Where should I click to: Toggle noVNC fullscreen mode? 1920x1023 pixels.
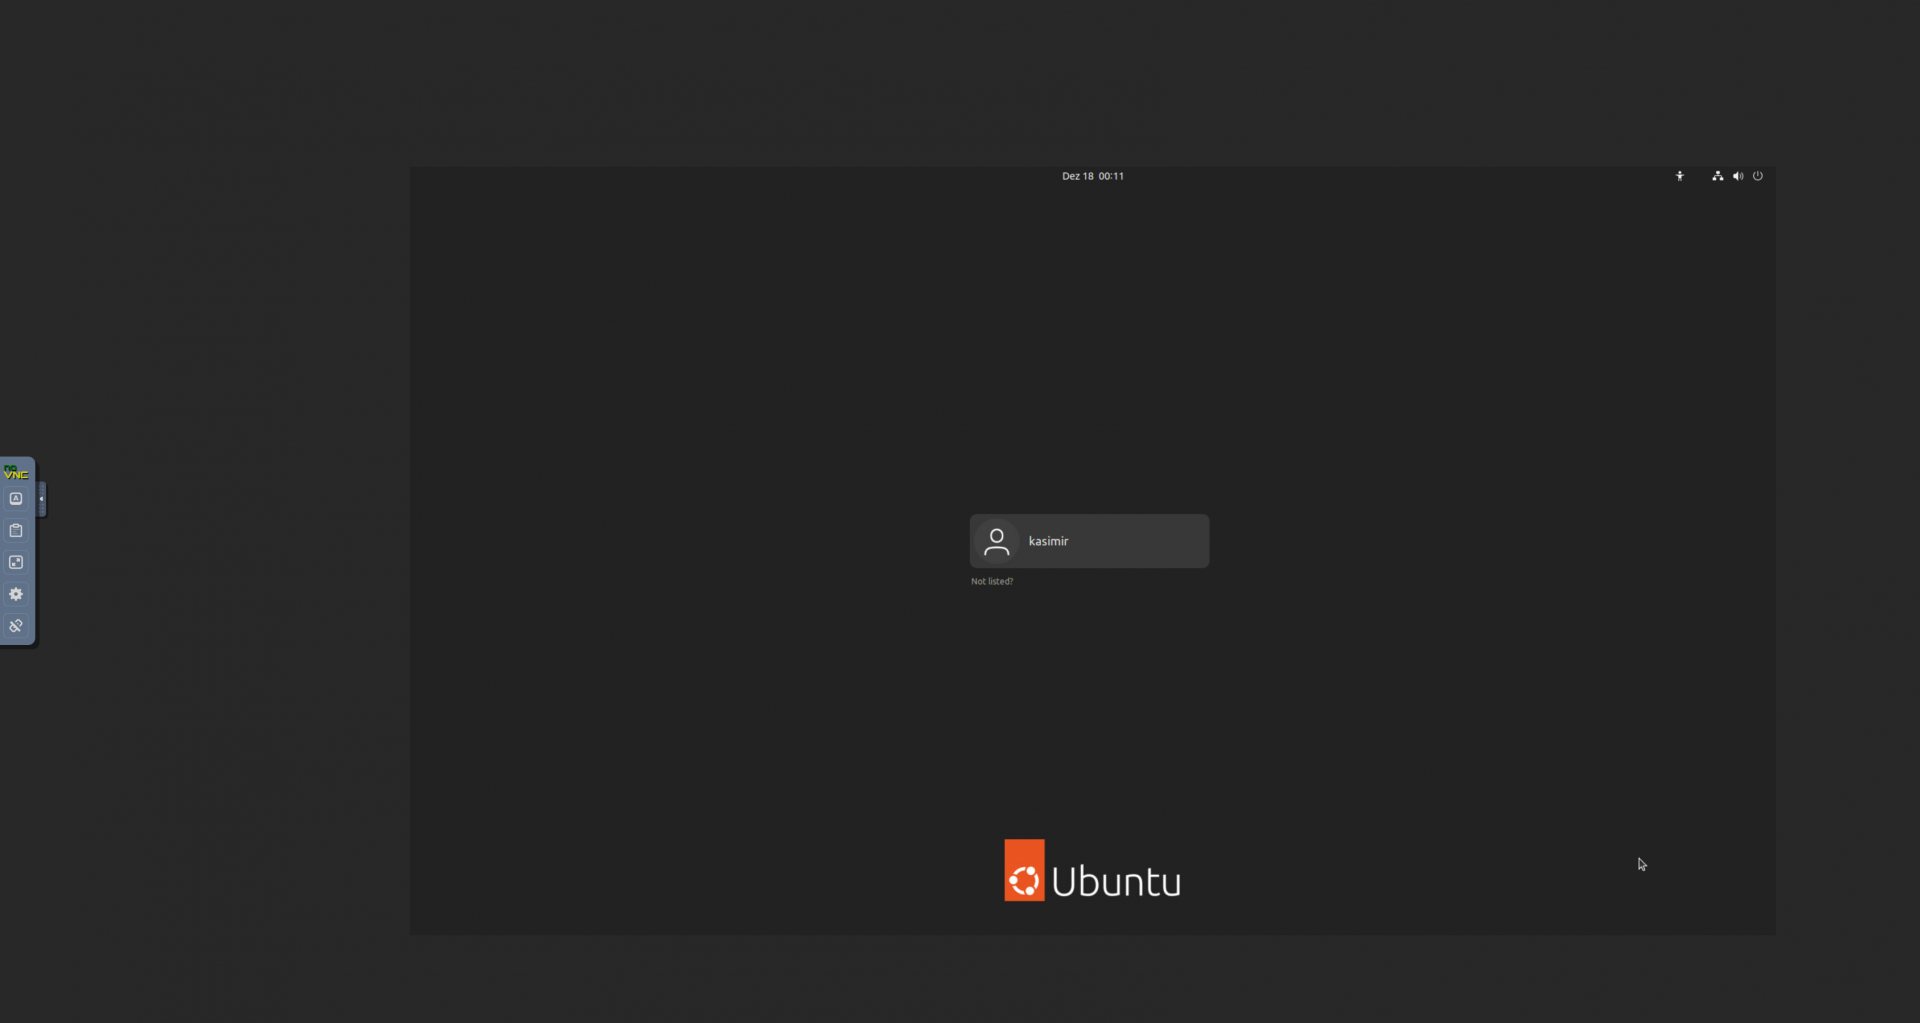click(16, 563)
